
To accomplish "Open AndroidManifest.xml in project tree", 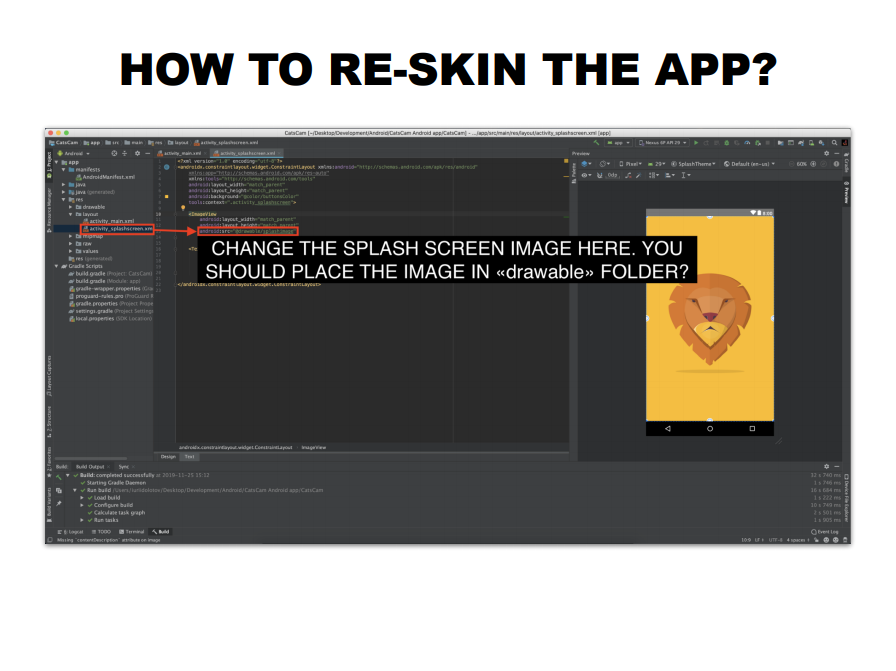I will pyautogui.click(x=106, y=177).
